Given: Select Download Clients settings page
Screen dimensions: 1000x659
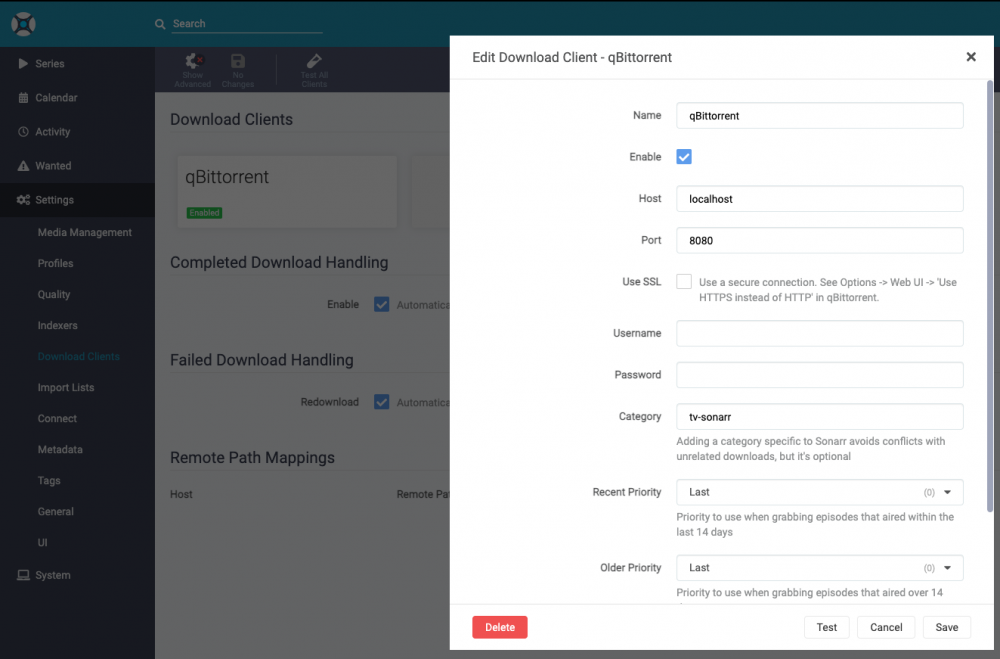Looking at the screenshot, I should (78, 357).
